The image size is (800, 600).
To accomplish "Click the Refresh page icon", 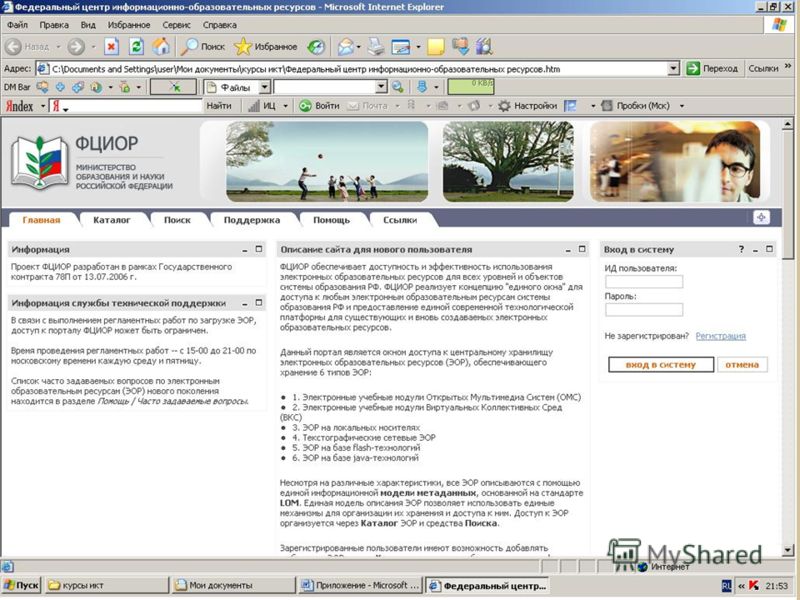I will 136,47.
